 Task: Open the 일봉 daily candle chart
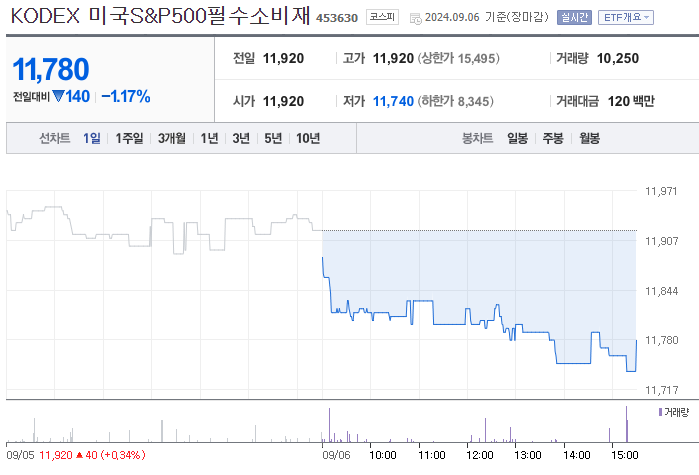(517, 138)
